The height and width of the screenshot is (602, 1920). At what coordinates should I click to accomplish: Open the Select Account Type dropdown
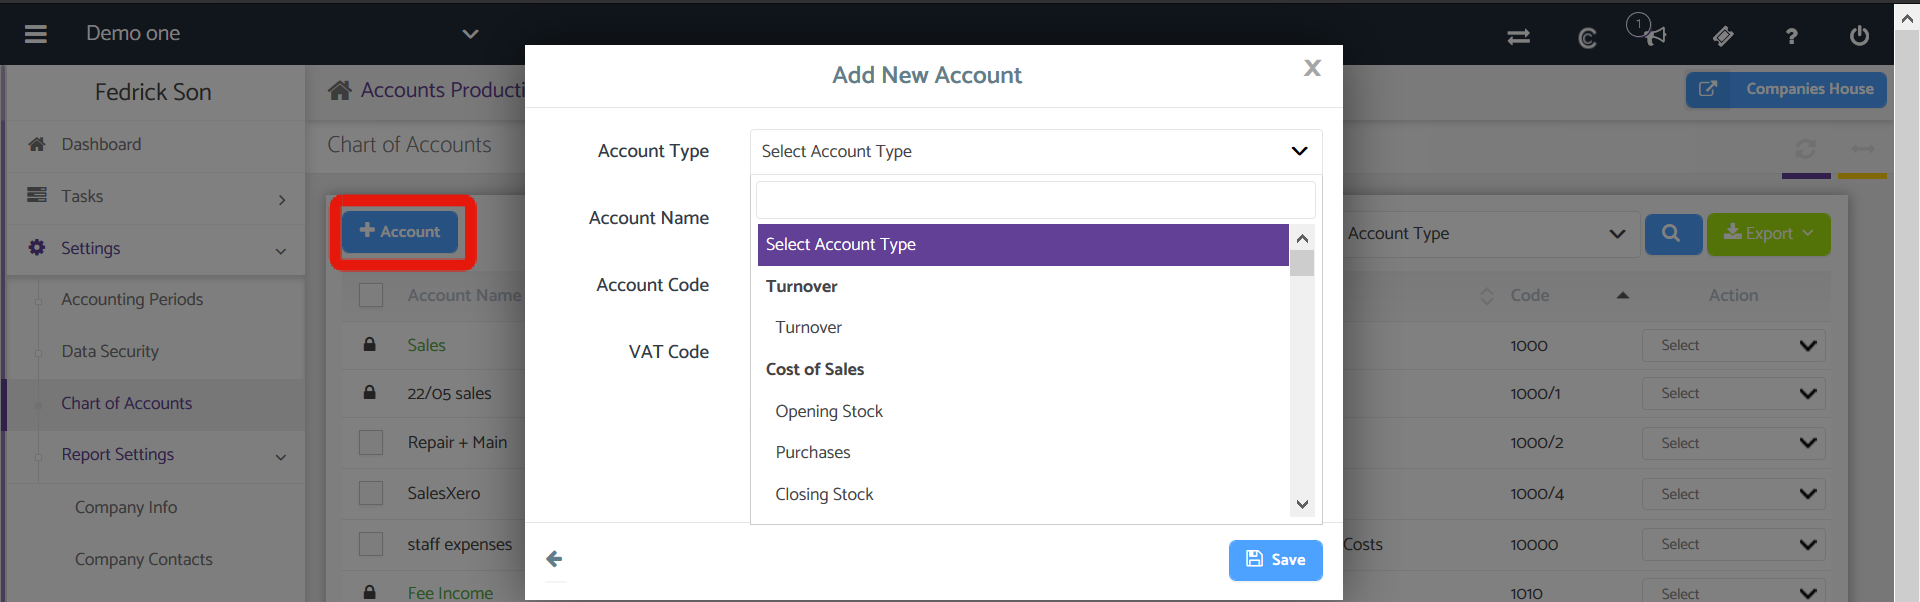1035,151
